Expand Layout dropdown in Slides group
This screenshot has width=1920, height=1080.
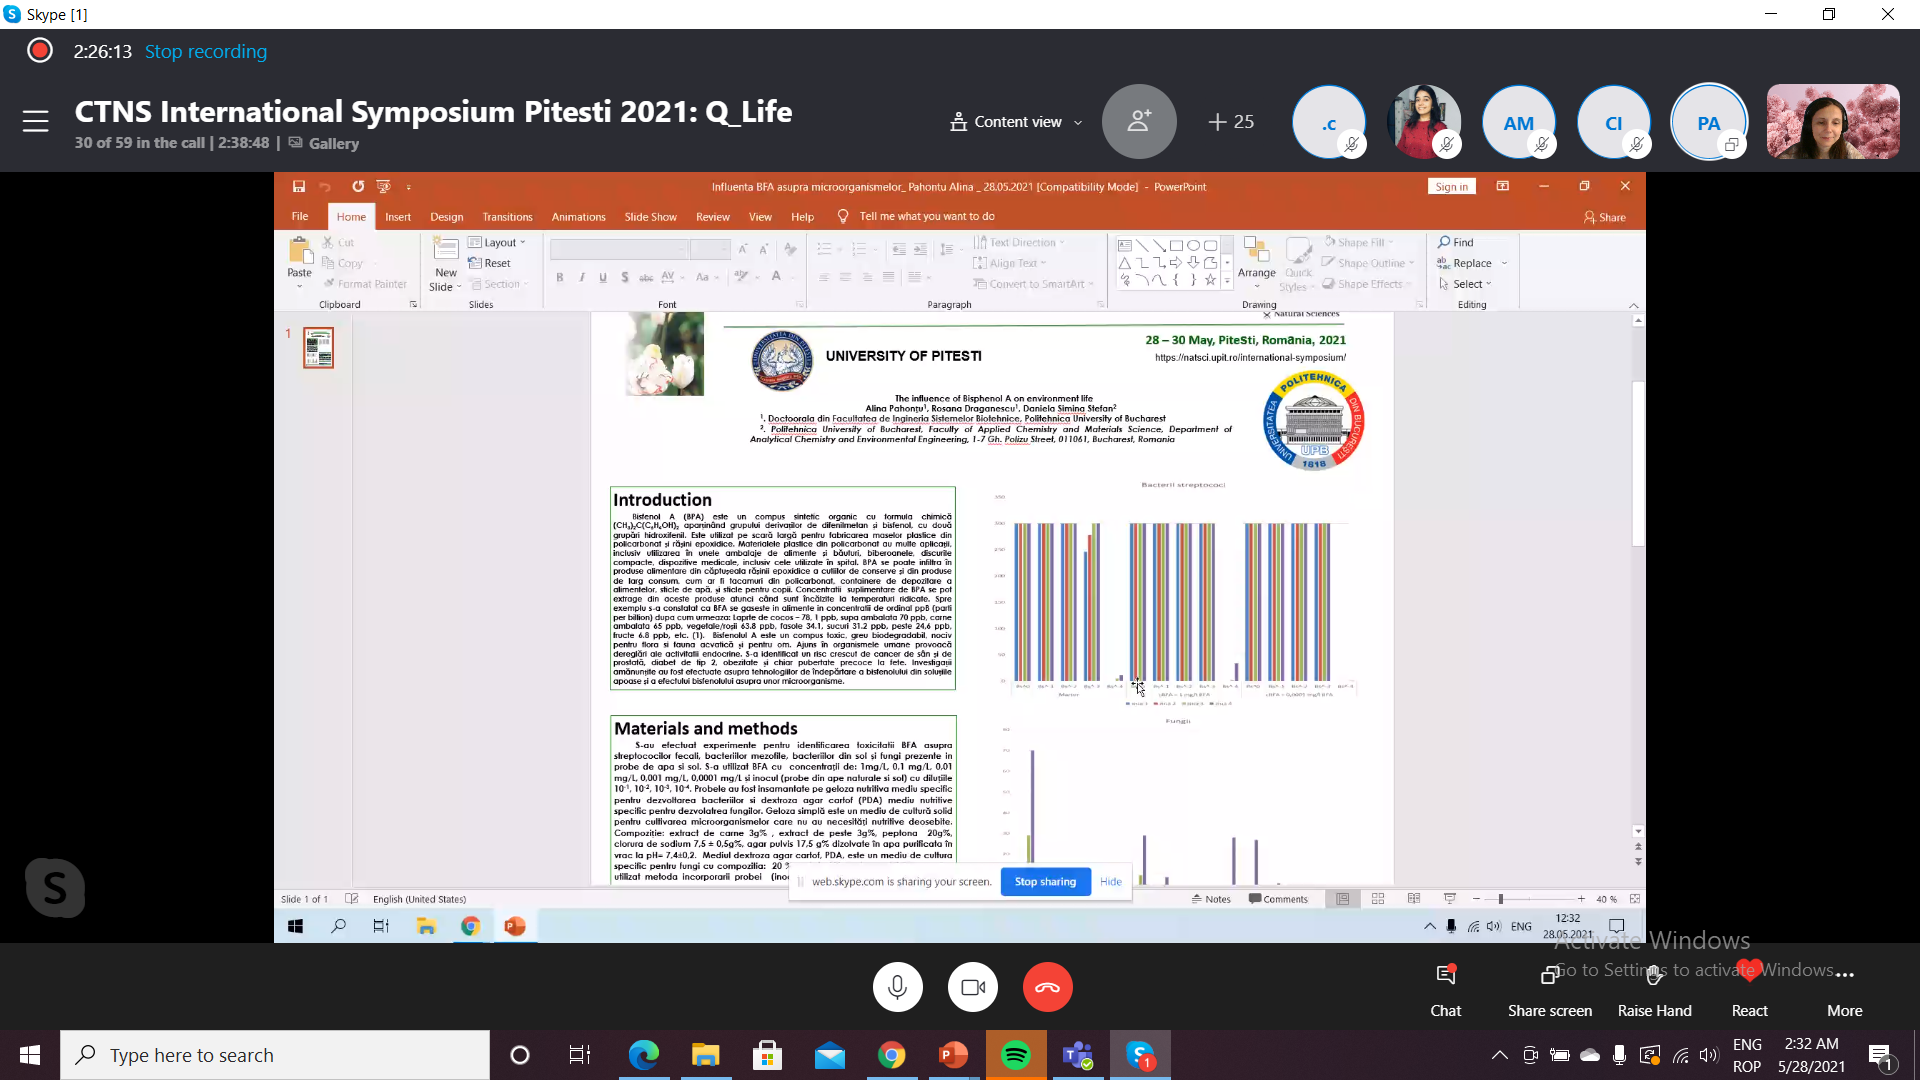pyautogui.click(x=496, y=242)
